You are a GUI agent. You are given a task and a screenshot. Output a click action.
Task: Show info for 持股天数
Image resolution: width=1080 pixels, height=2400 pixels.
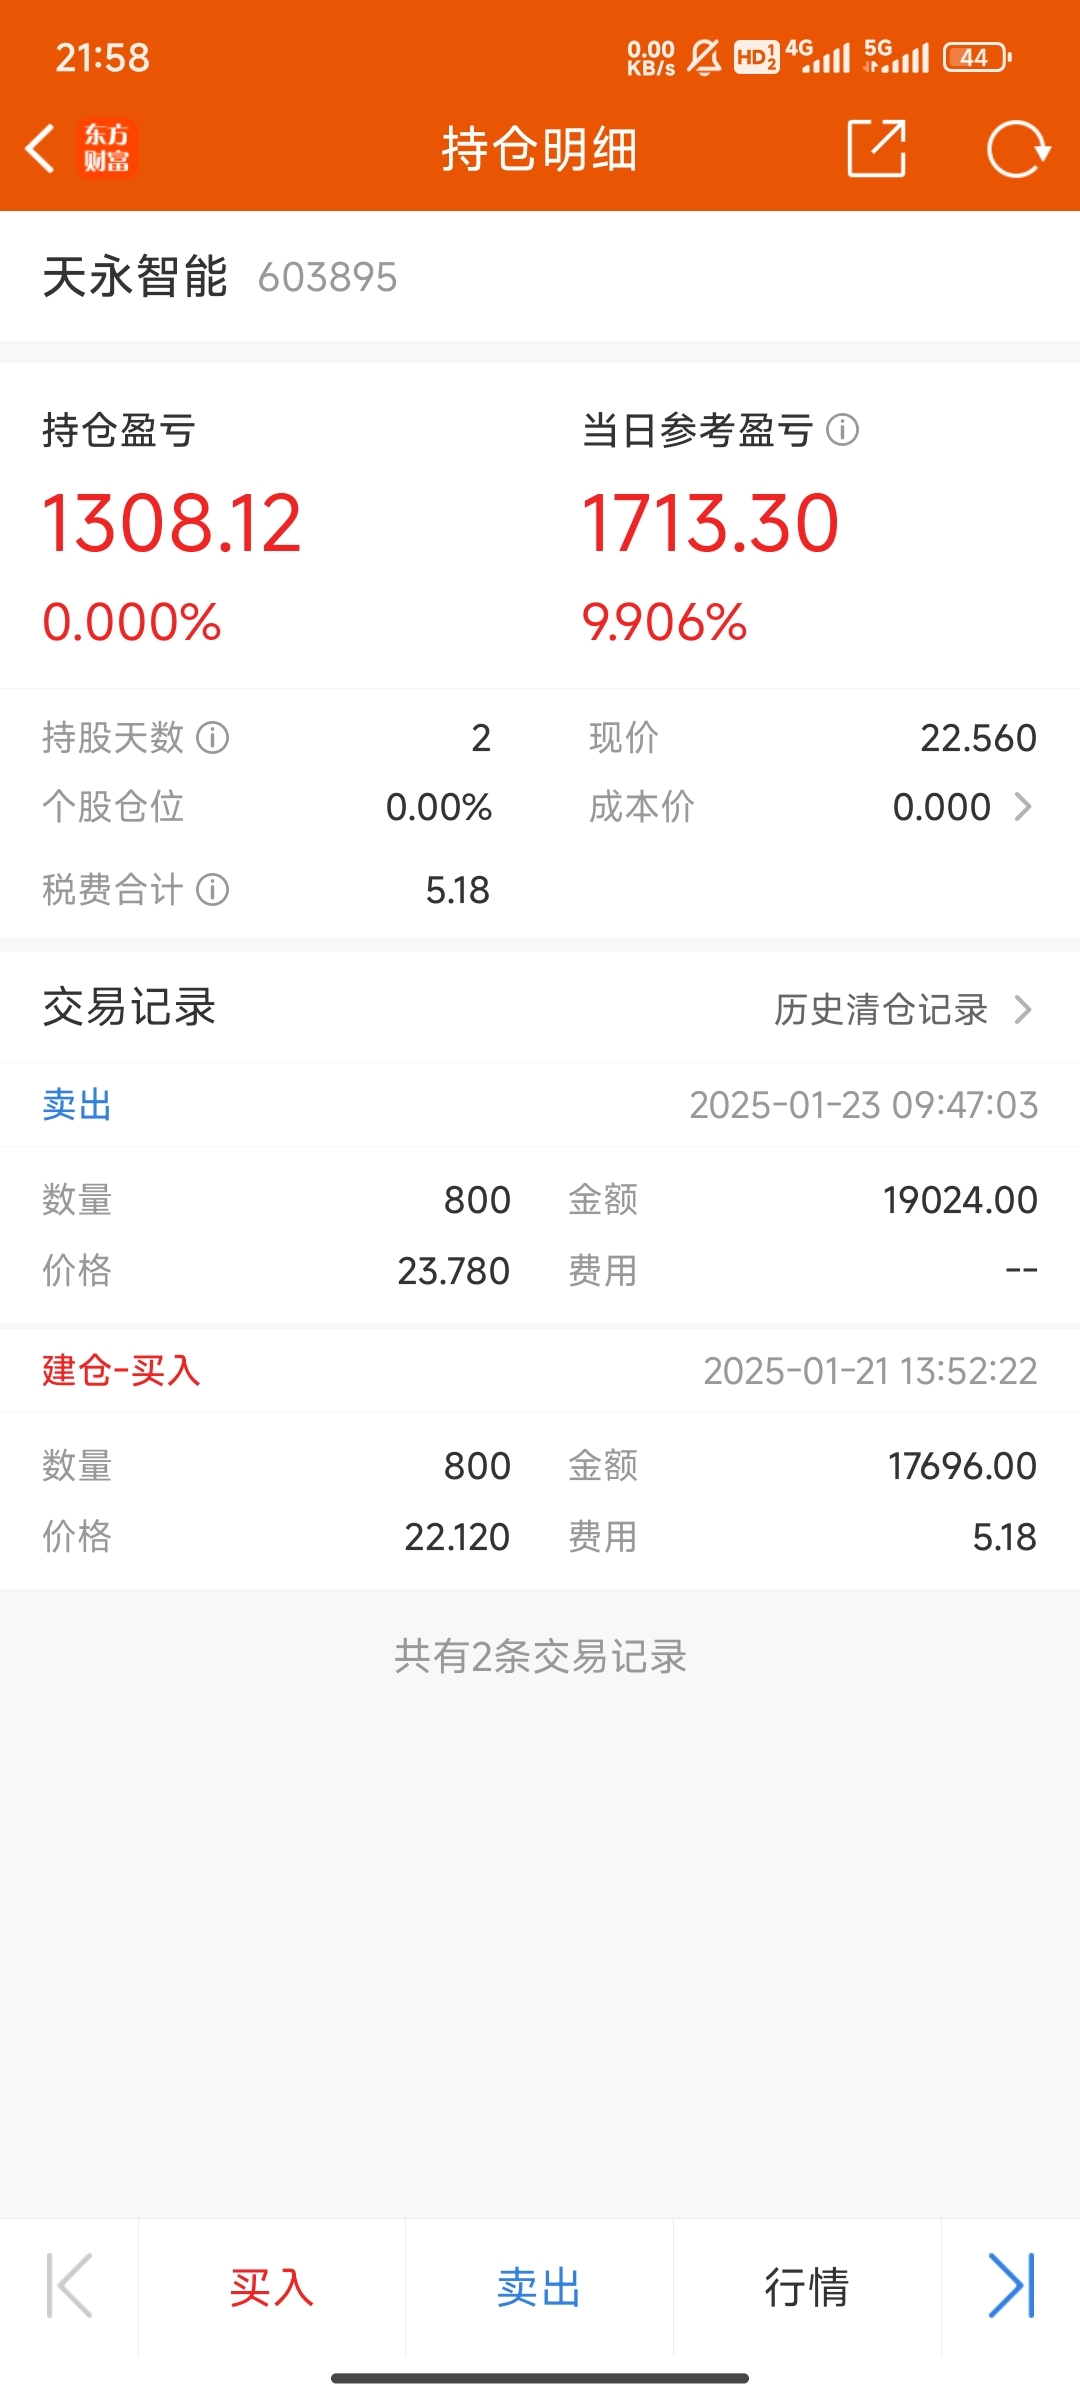point(213,738)
